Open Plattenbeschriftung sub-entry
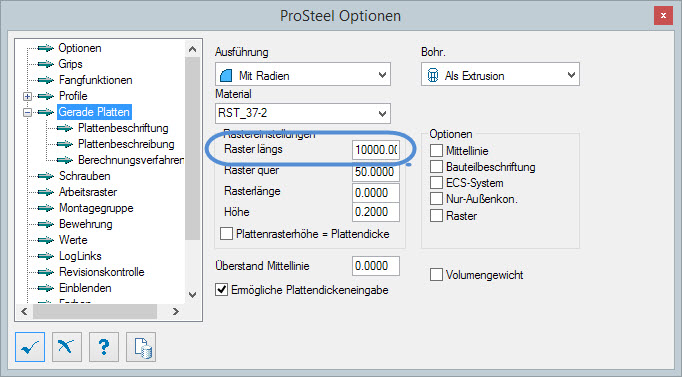Screen dimensions: 682x377 (123, 128)
